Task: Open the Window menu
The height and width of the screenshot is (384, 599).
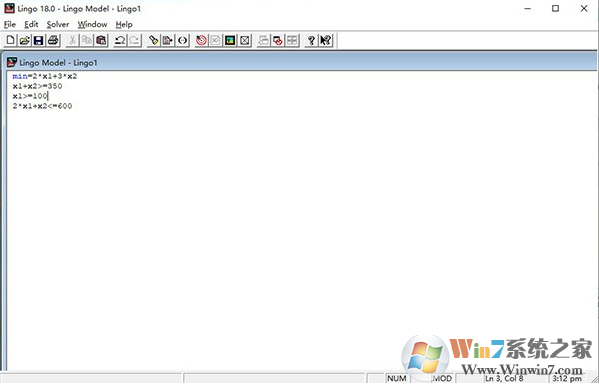Action: tap(92, 24)
